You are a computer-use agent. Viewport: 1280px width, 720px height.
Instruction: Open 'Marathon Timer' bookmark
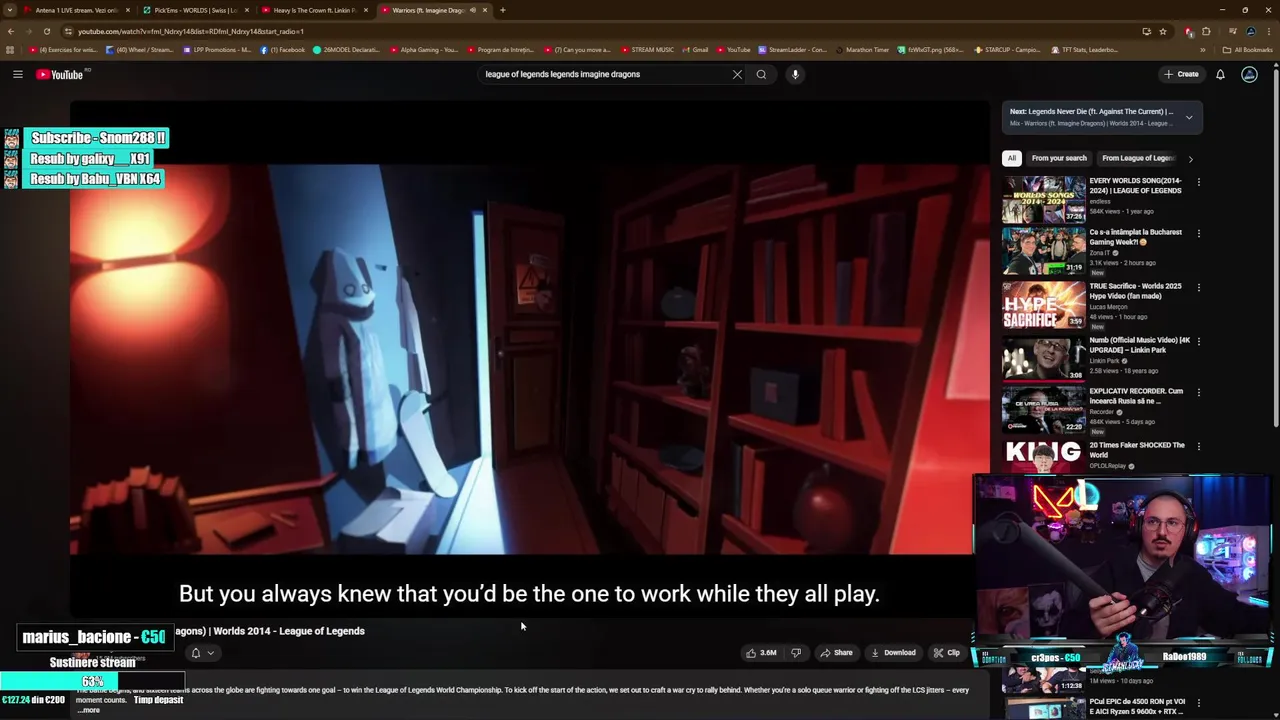pos(862,50)
